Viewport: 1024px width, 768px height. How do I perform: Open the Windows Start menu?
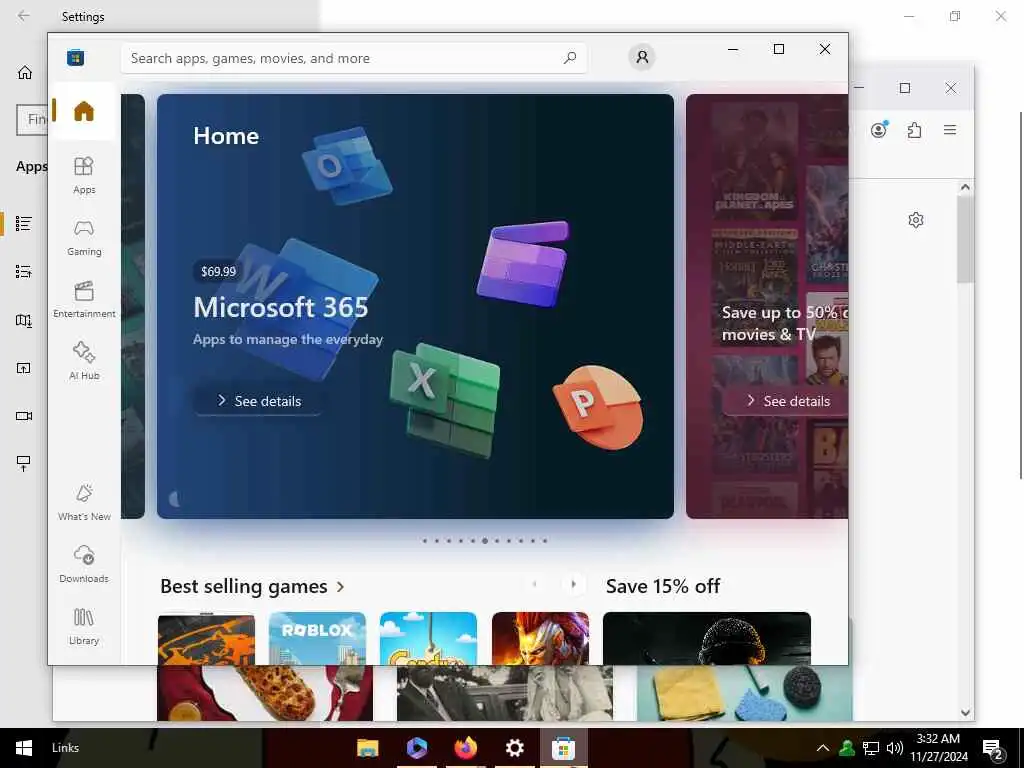click(24, 748)
